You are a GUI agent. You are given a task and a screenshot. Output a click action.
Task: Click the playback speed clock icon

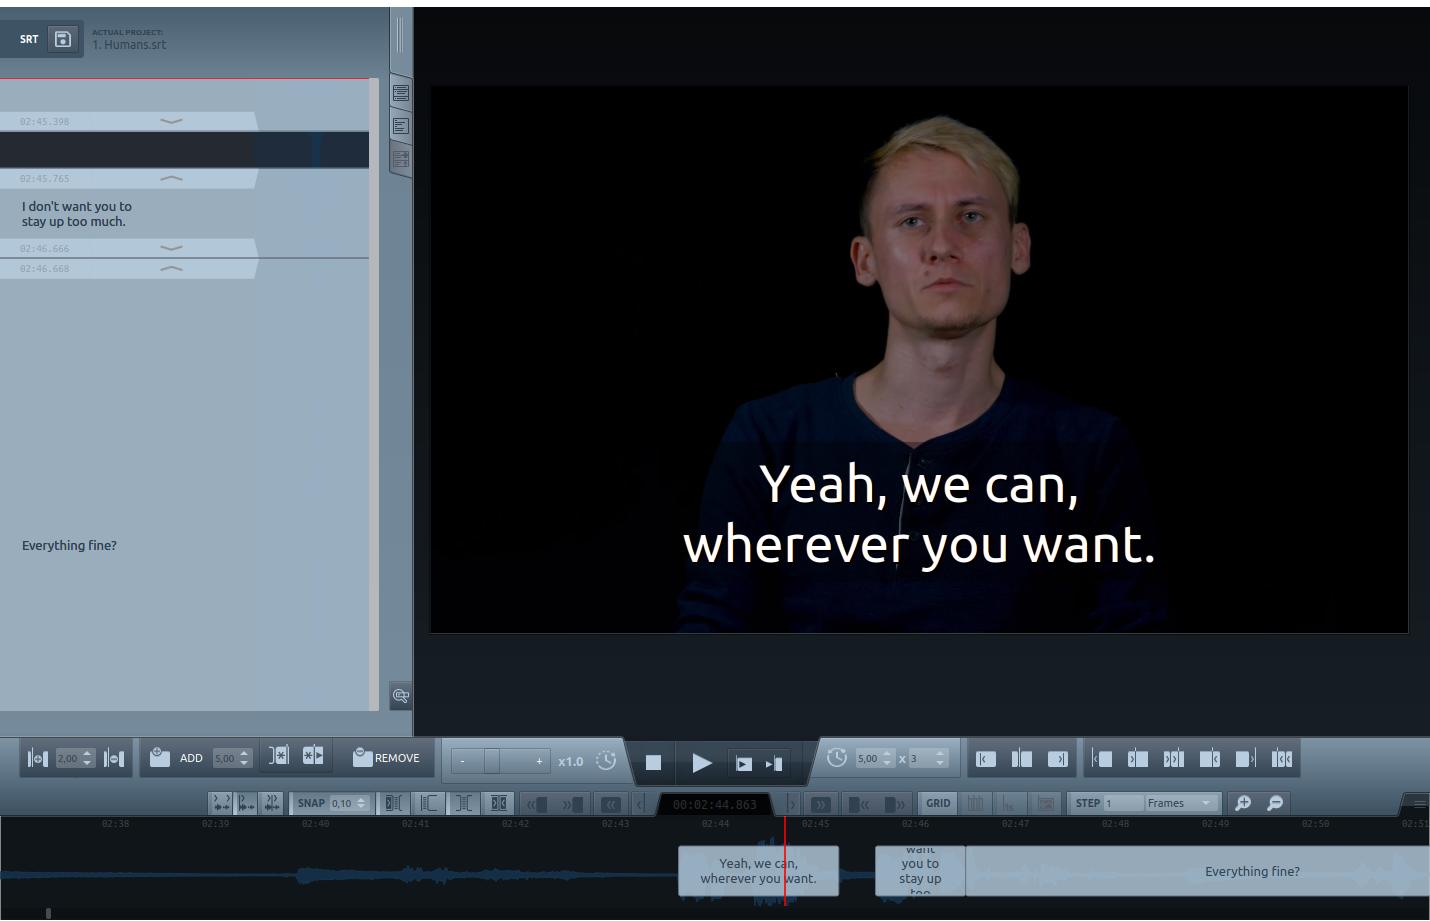click(x=606, y=760)
